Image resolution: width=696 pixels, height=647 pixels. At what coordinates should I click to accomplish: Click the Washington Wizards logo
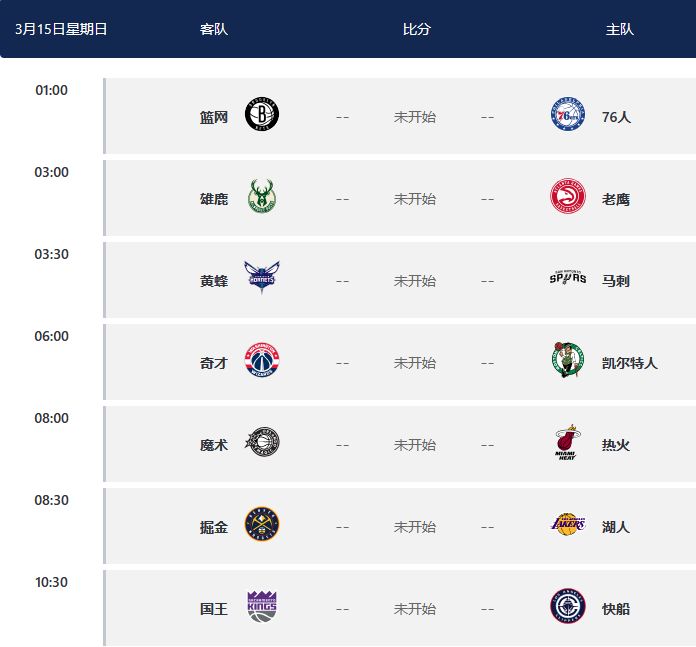coord(262,360)
